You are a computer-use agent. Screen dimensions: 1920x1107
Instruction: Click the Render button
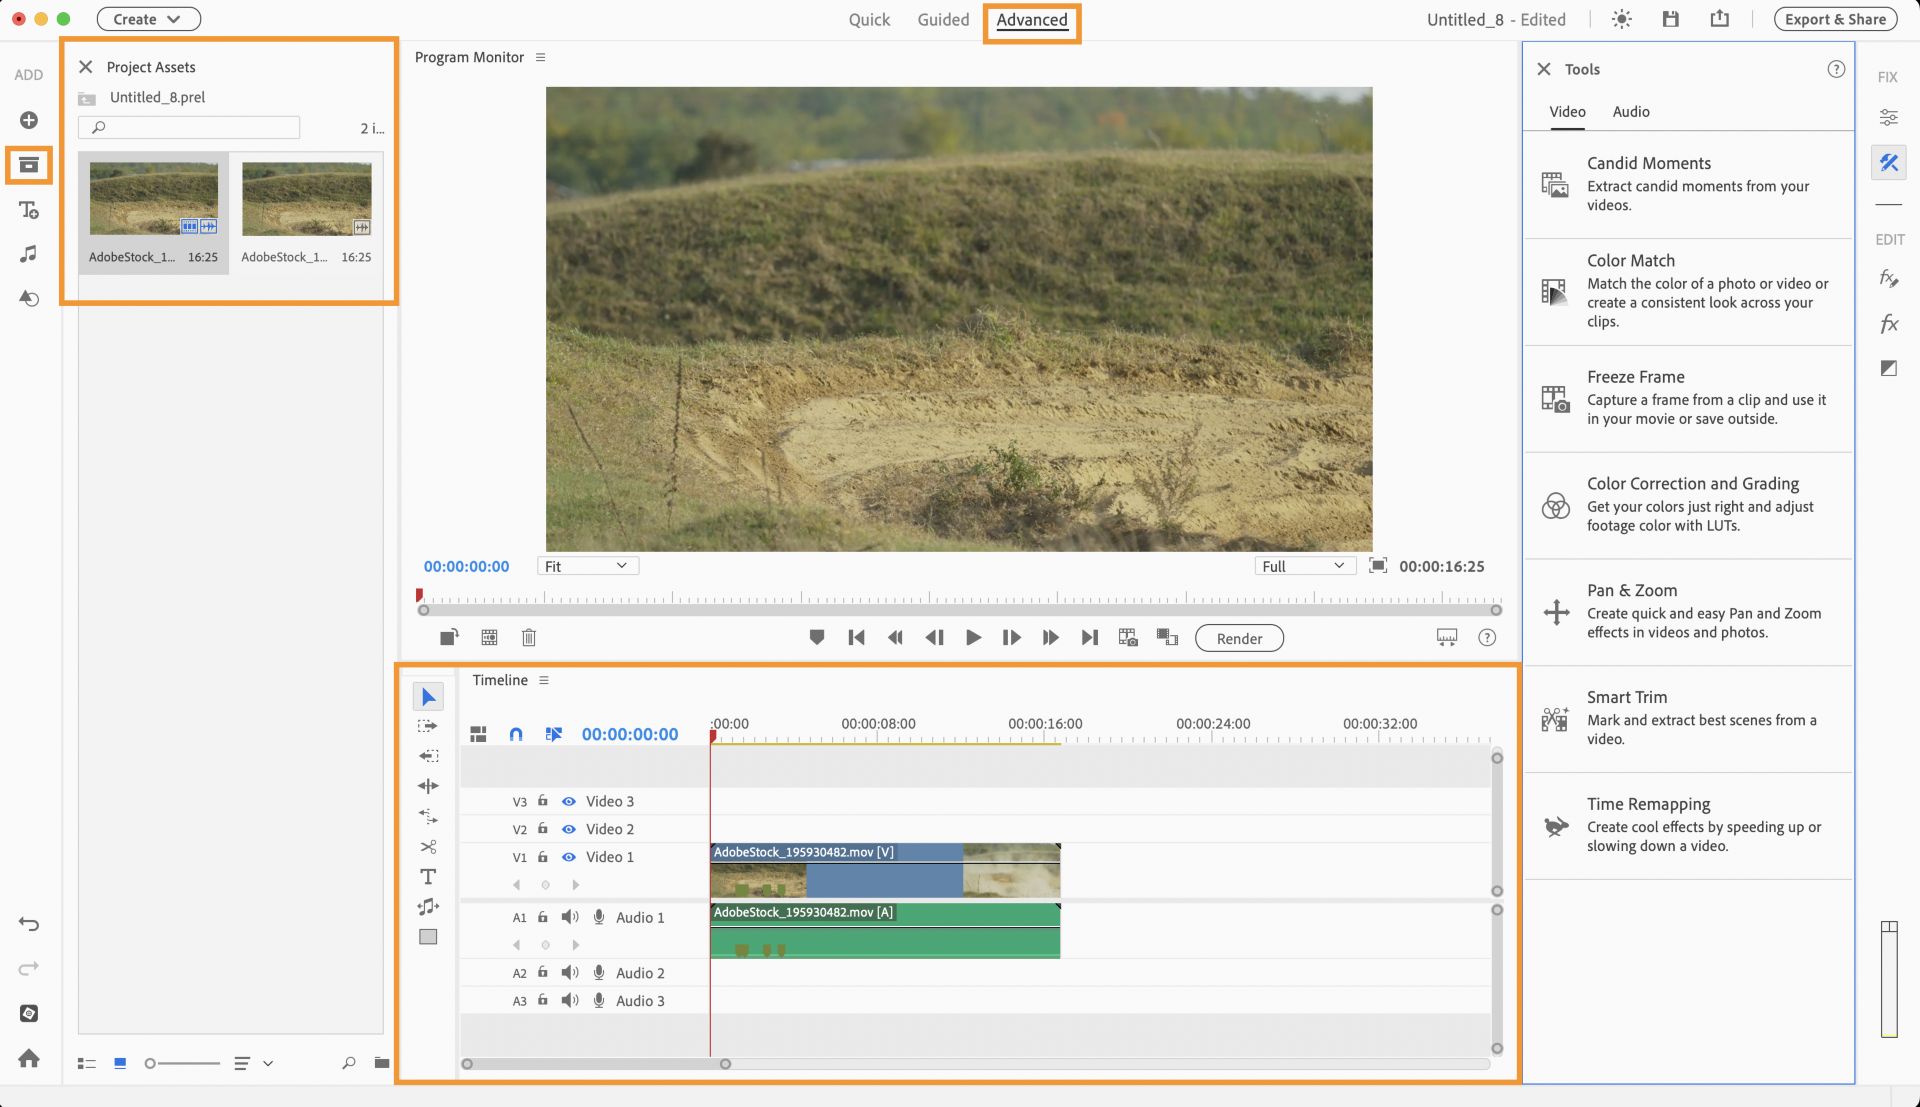(x=1239, y=639)
